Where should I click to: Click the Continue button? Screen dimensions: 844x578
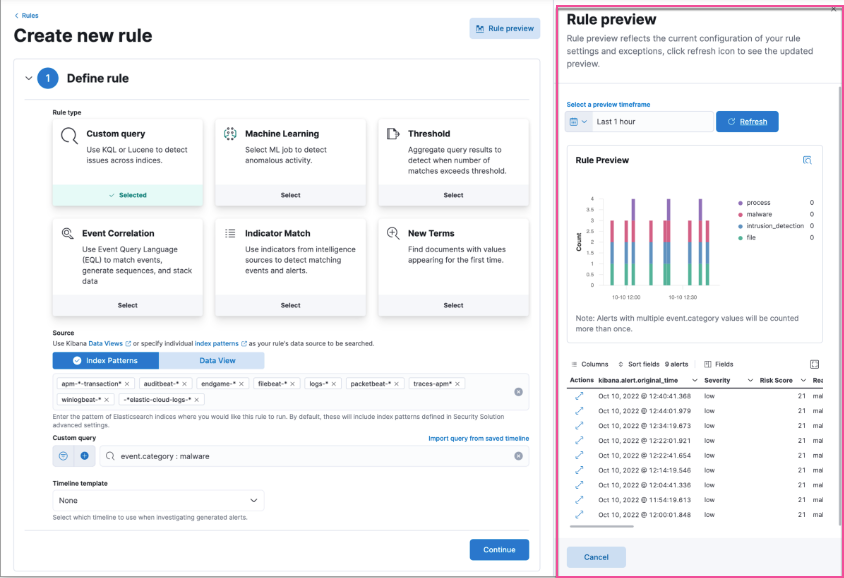point(499,549)
